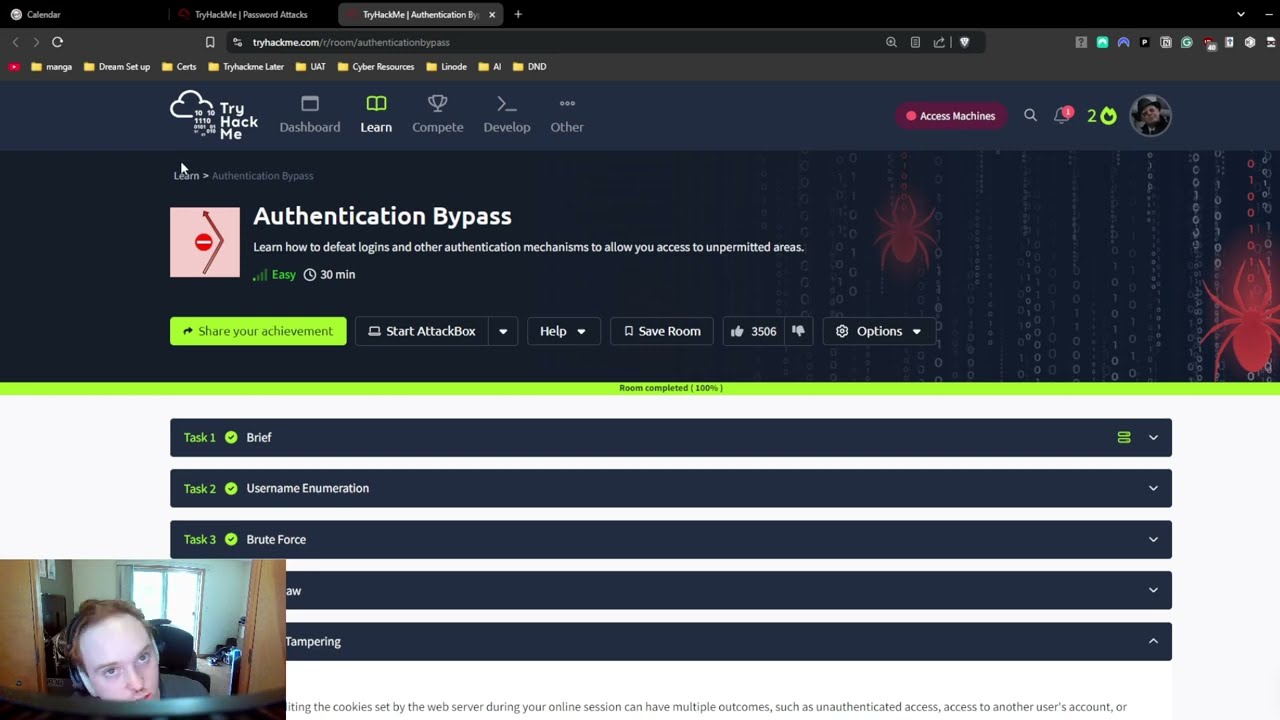The width and height of the screenshot is (1280, 720).
Task: Open the Help dropdown
Action: (x=563, y=331)
